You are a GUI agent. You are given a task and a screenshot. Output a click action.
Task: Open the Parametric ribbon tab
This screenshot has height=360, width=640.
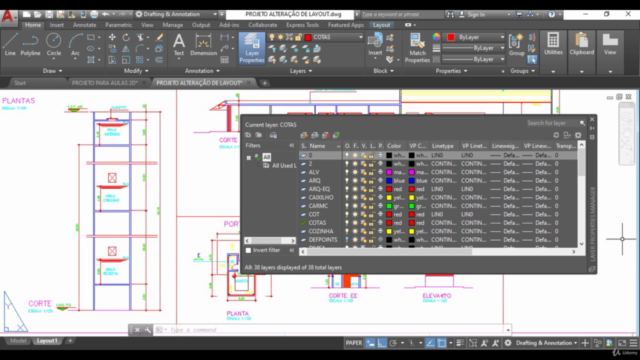[x=118, y=25]
